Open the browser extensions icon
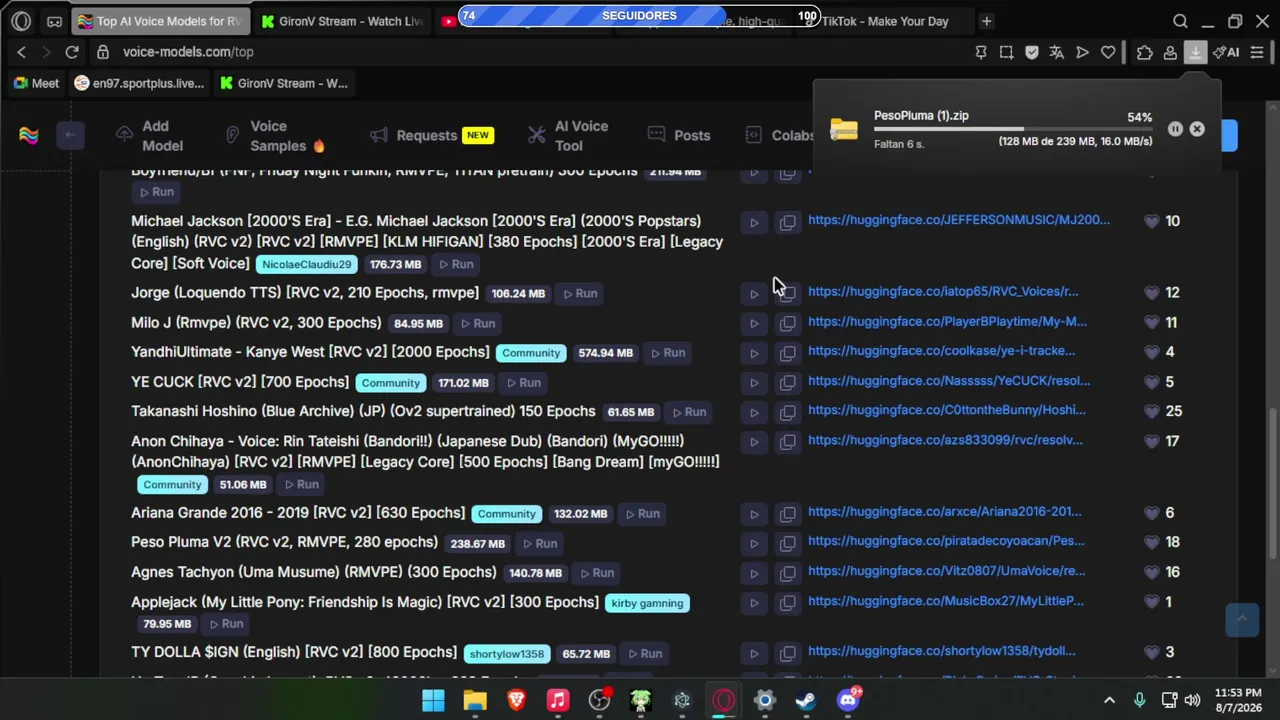 point(1145,52)
